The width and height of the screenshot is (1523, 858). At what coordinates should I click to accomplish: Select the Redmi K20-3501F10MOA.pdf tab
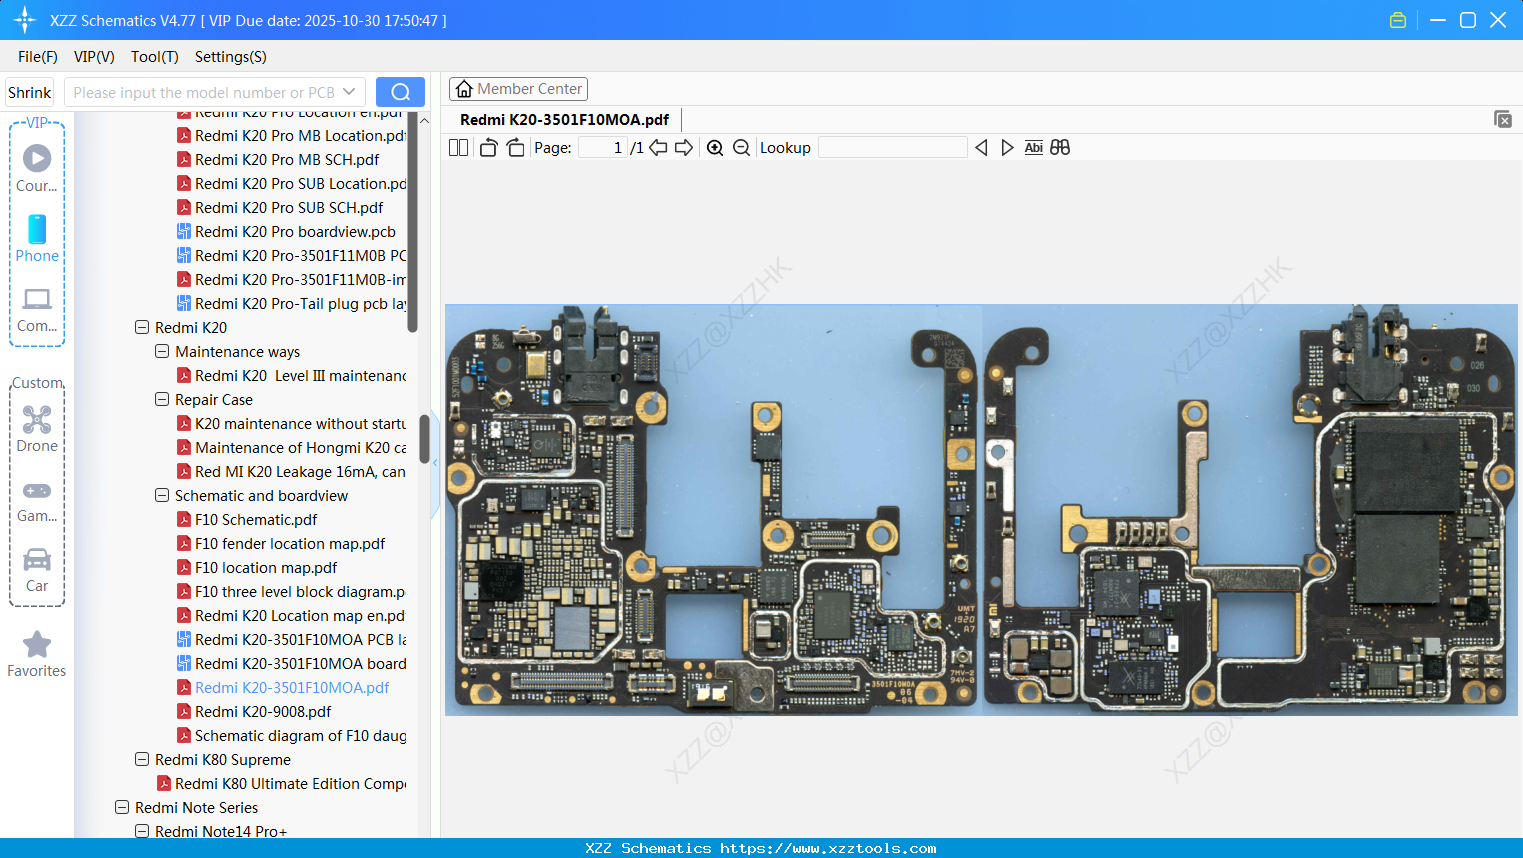pyautogui.click(x=564, y=120)
